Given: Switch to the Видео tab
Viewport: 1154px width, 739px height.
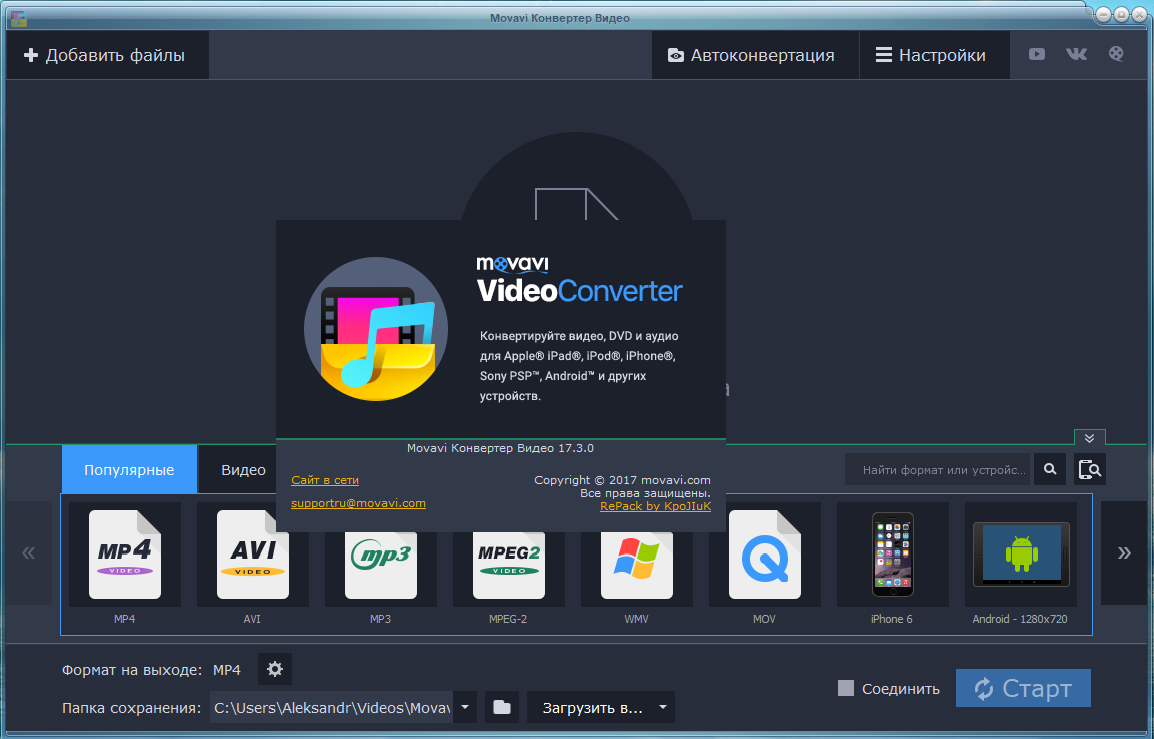Looking at the screenshot, I should (x=243, y=470).
